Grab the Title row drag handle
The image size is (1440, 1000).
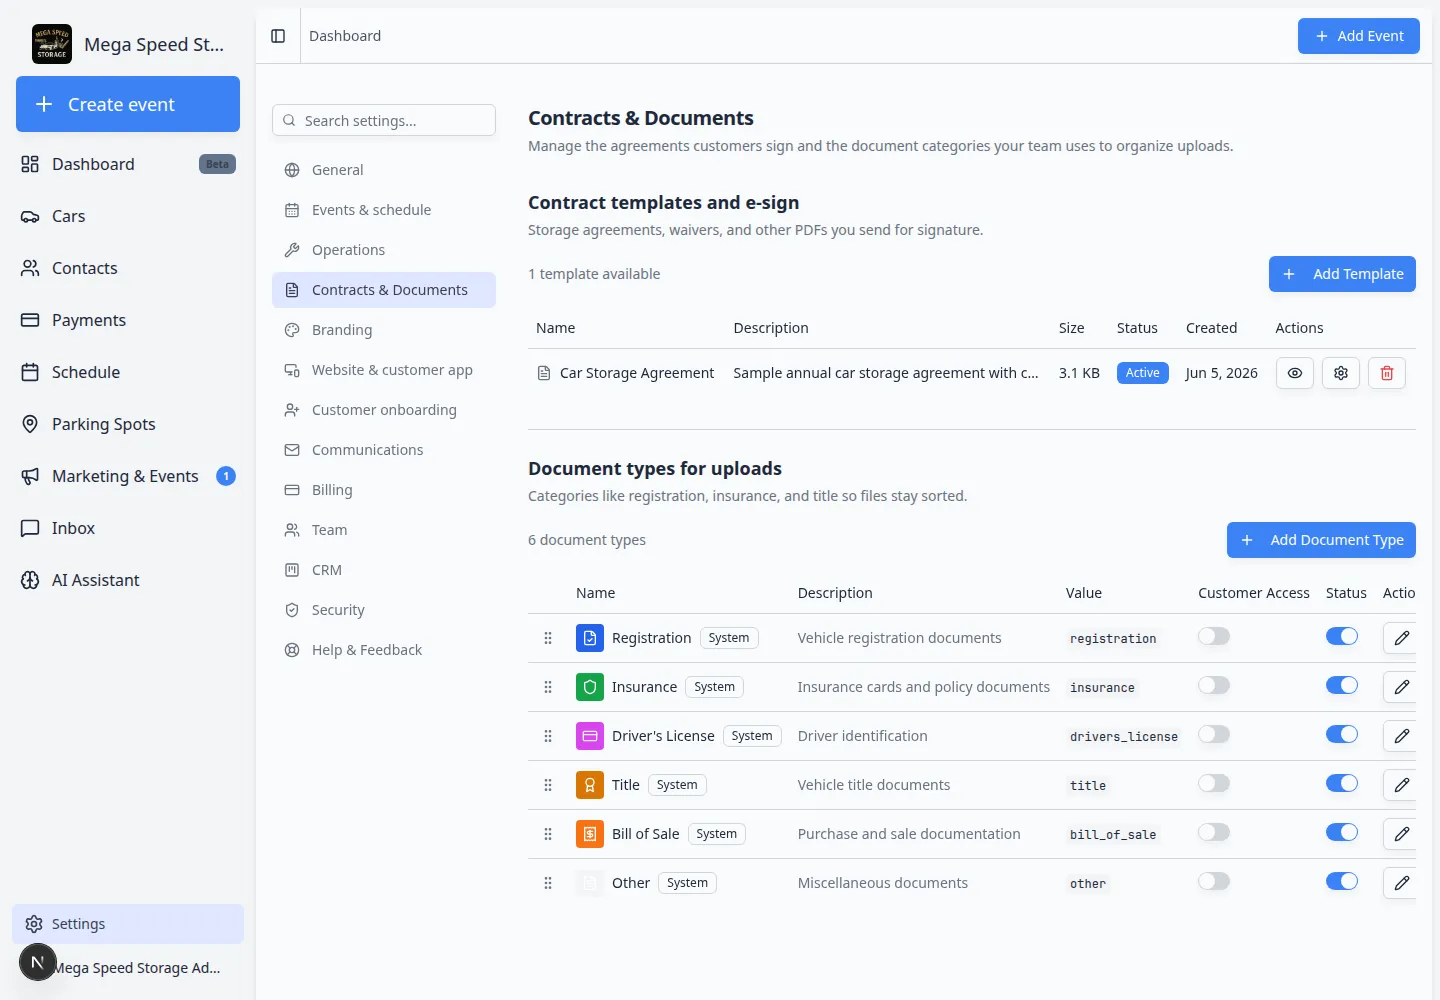click(548, 785)
